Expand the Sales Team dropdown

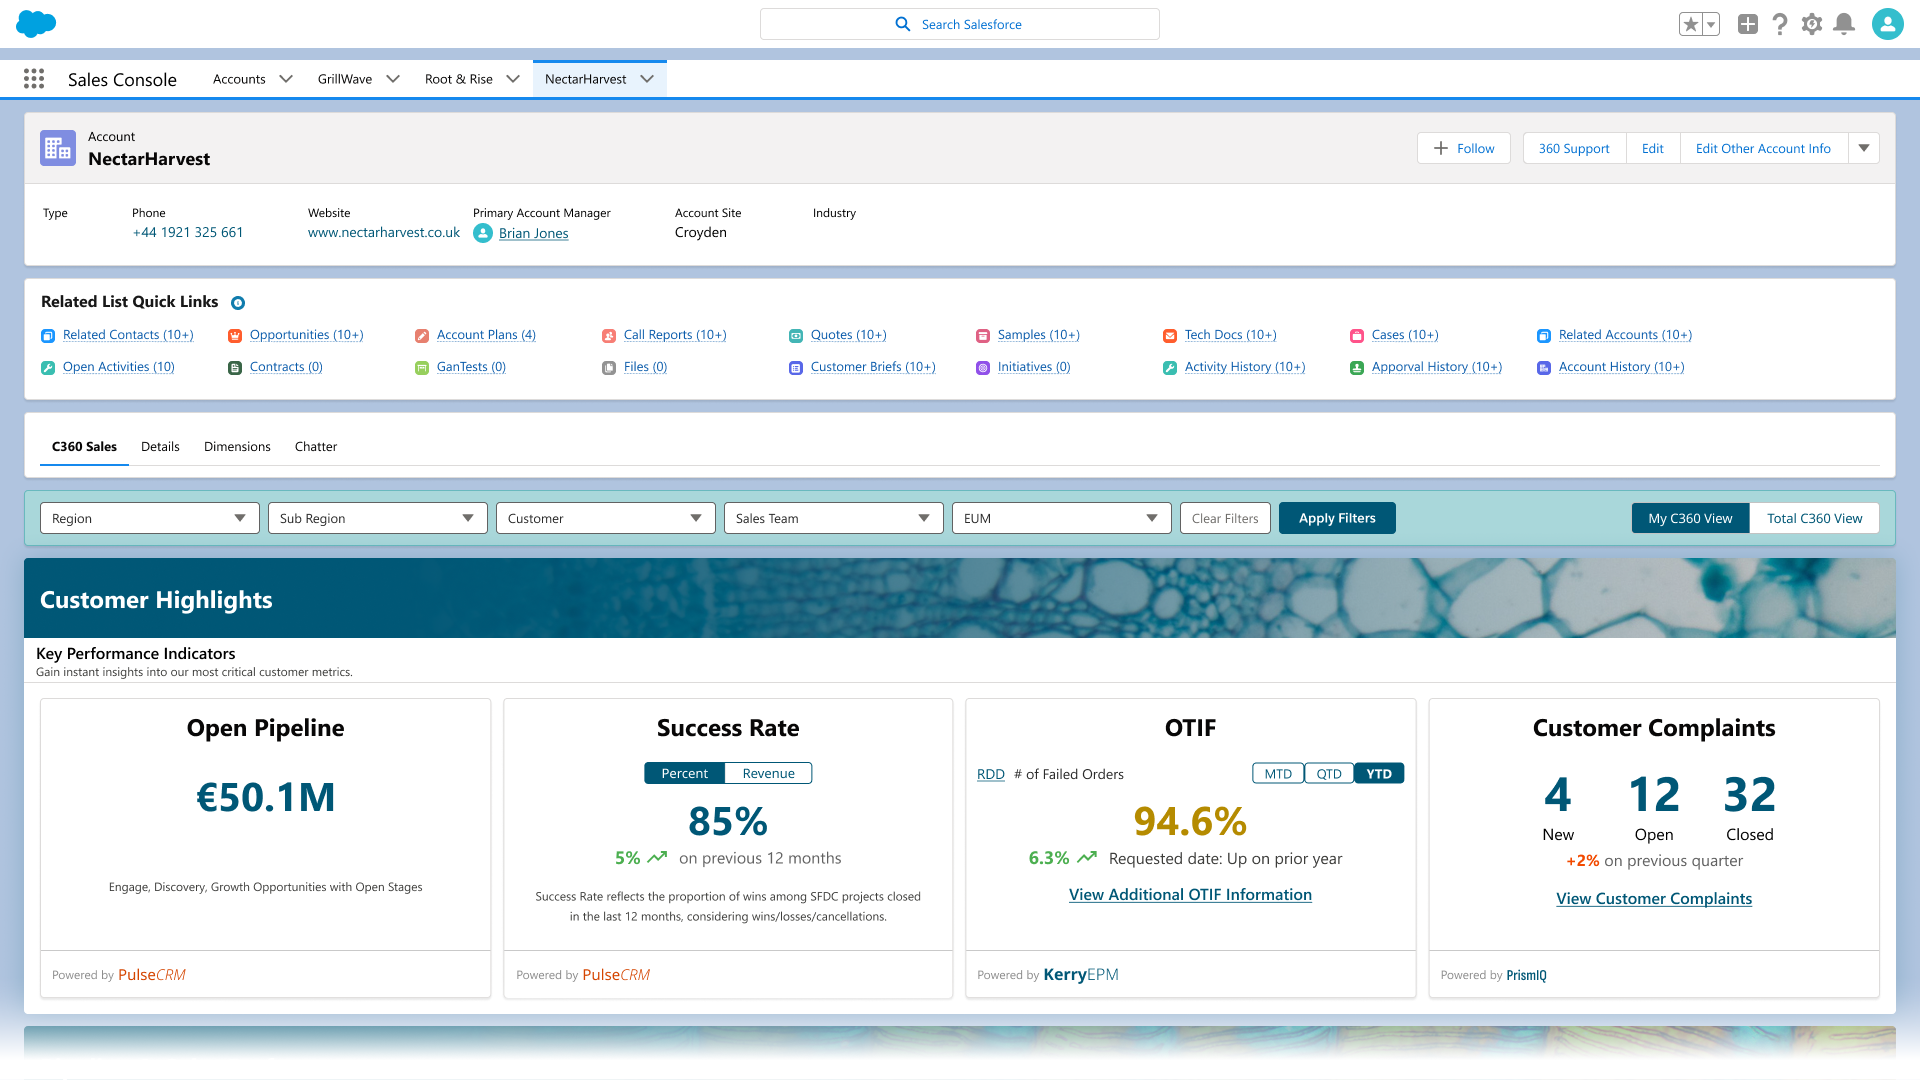[x=833, y=518]
